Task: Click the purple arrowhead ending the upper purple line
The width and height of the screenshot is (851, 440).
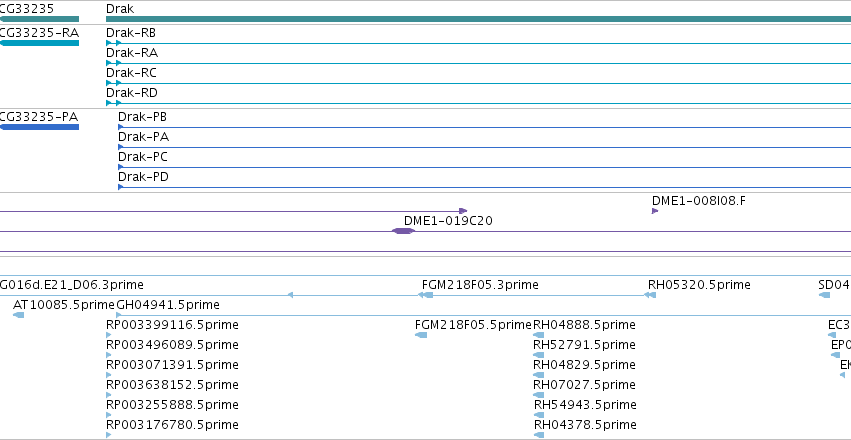Action: click(463, 211)
